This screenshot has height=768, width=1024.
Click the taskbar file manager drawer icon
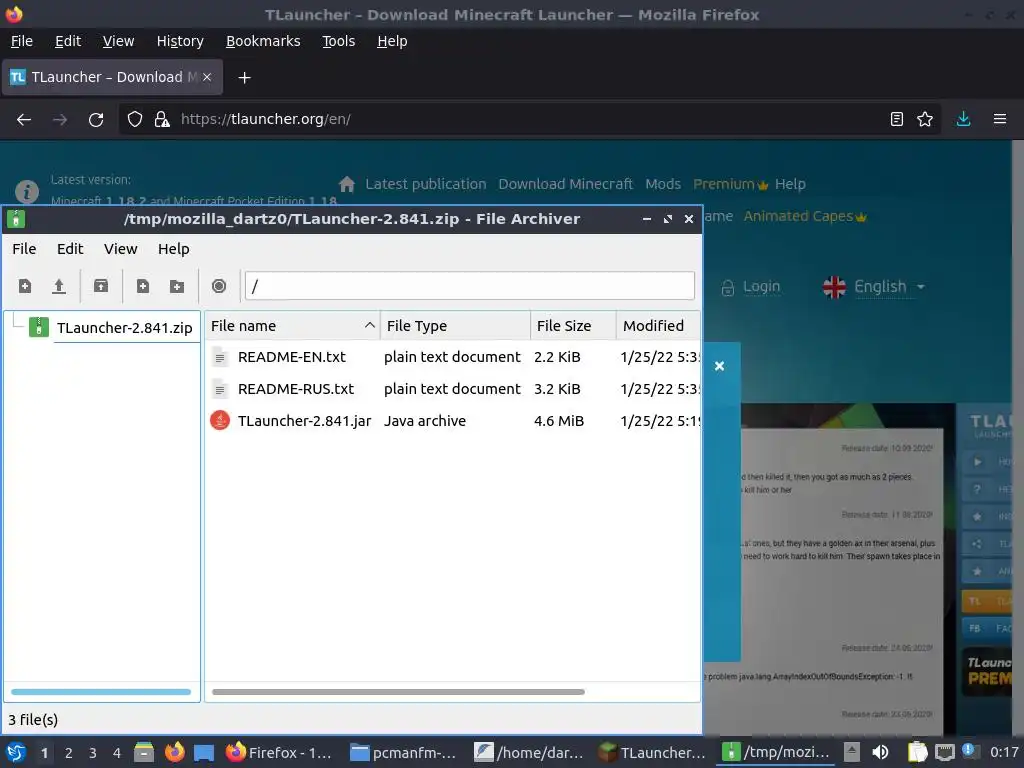(x=144, y=752)
